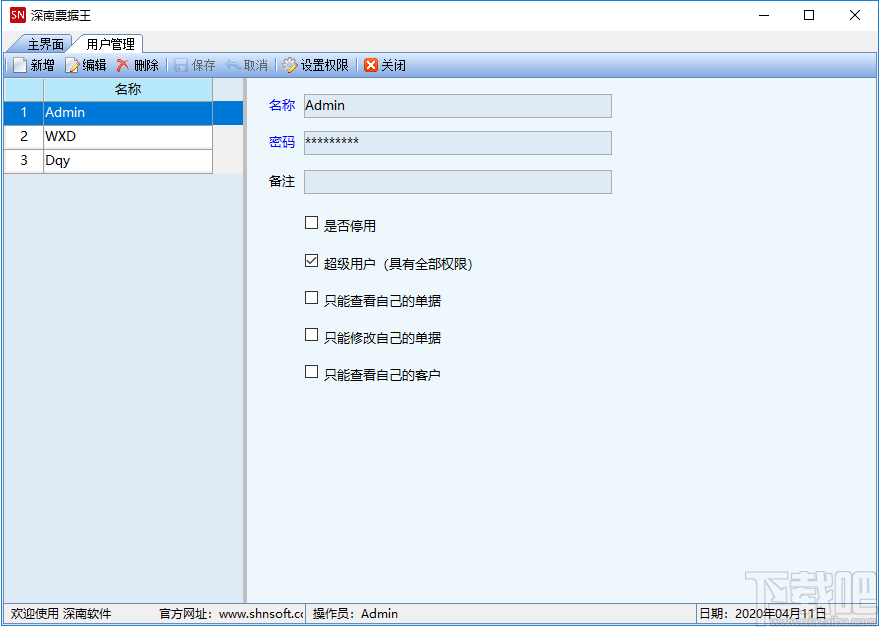Select the WXD user row
The height and width of the screenshot is (627, 880).
tap(108, 137)
